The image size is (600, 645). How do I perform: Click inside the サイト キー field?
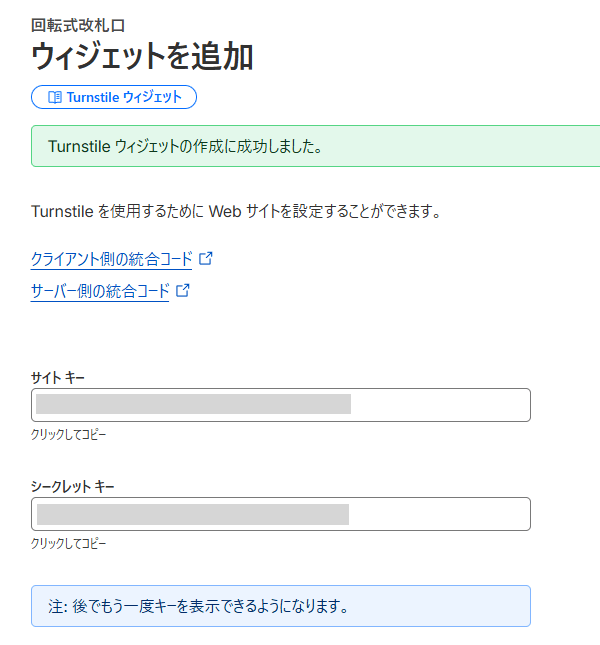440,405
